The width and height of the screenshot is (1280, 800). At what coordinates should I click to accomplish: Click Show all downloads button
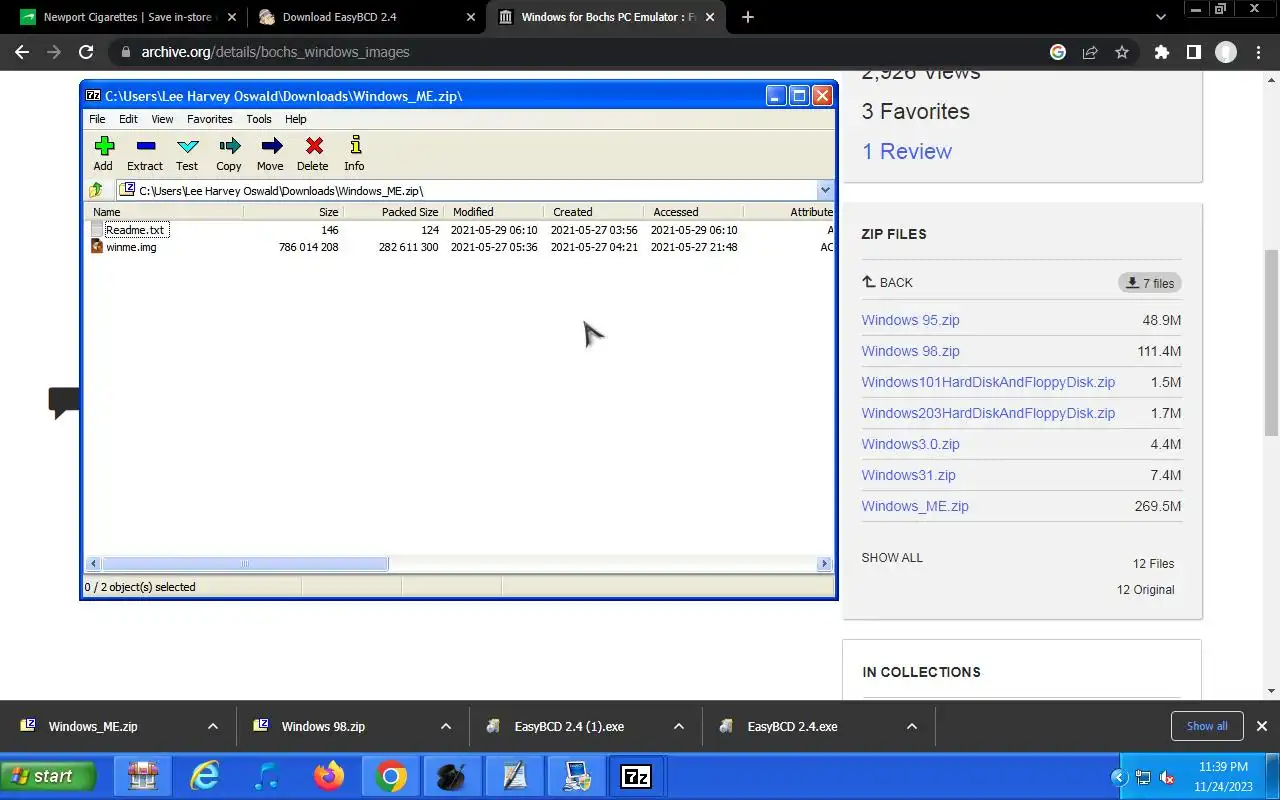point(1207,726)
